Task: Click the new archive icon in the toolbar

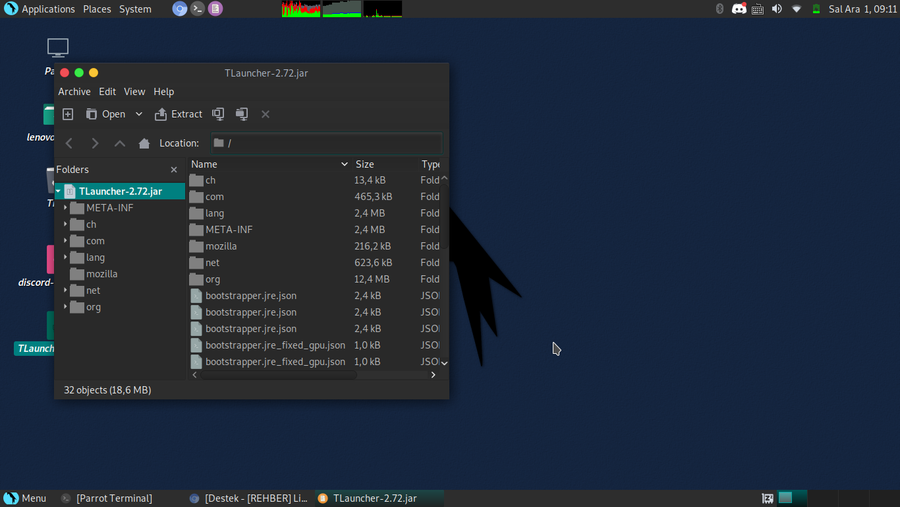Action: pos(68,114)
